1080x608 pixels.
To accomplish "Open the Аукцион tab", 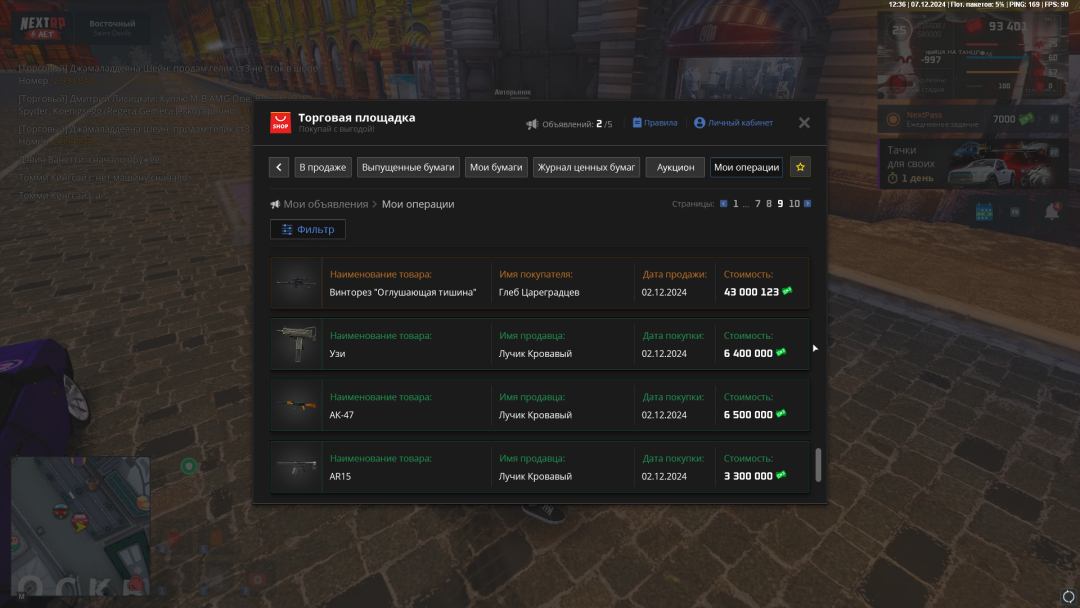I will (675, 167).
